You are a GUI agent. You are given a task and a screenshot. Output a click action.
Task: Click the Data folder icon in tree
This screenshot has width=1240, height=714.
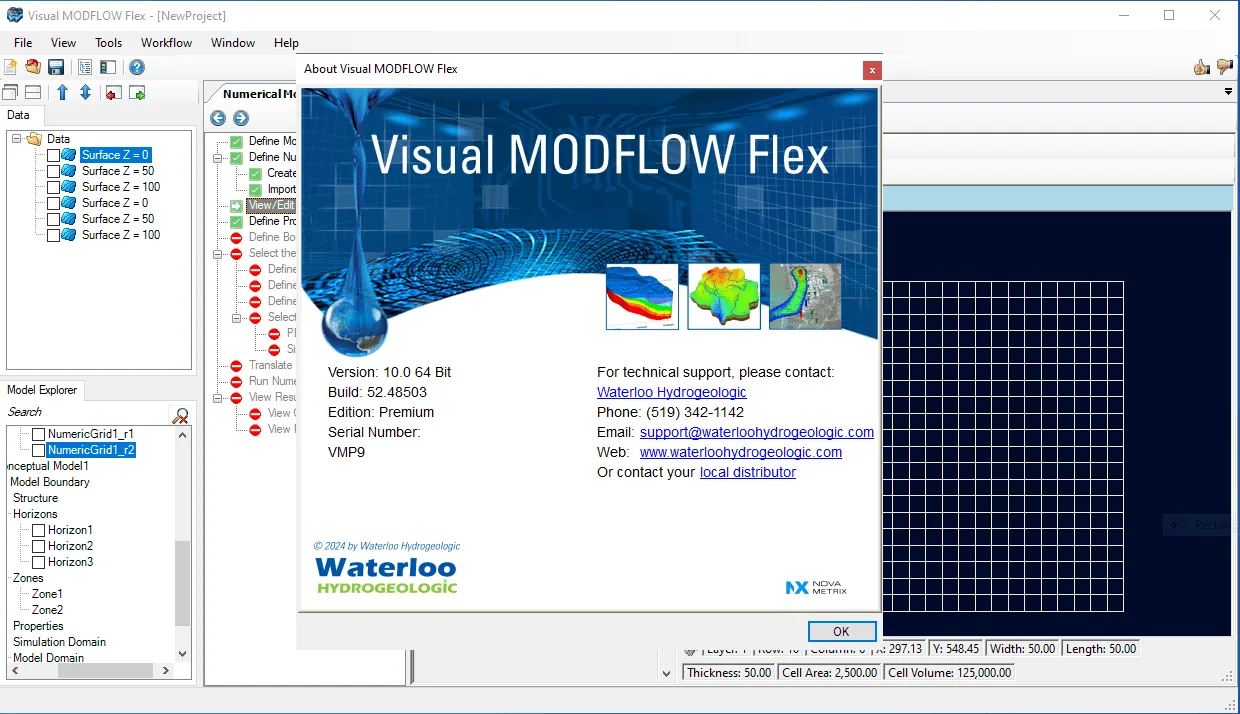click(x=34, y=139)
